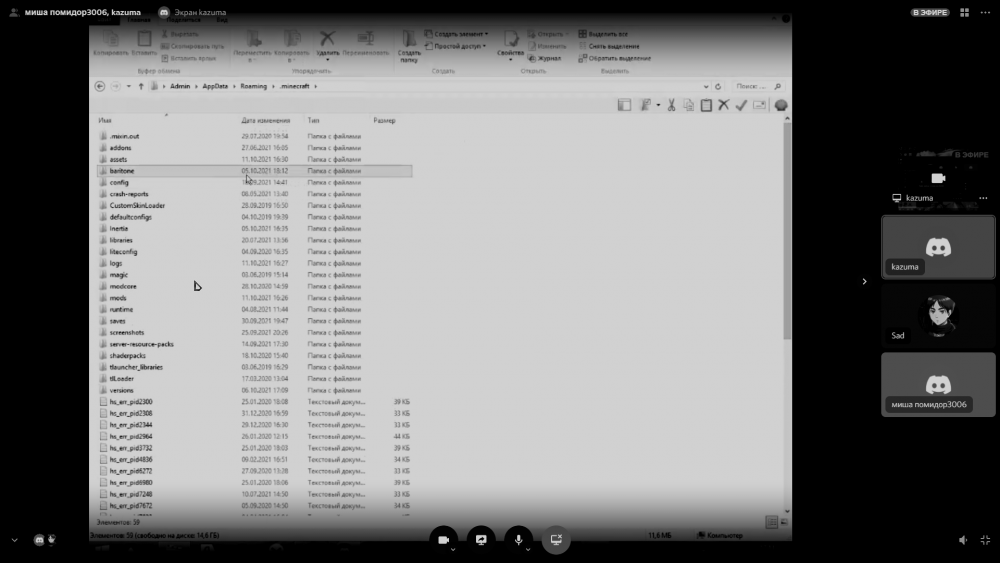Open the Главная ribbon tab
This screenshot has width=1000, height=563.
point(138,20)
